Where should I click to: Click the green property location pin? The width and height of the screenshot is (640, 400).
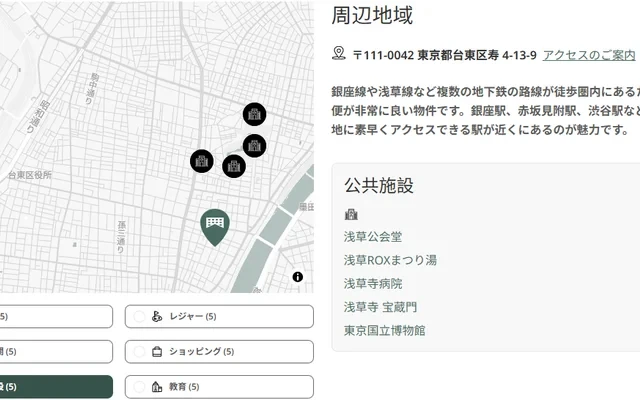(x=214, y=225)
